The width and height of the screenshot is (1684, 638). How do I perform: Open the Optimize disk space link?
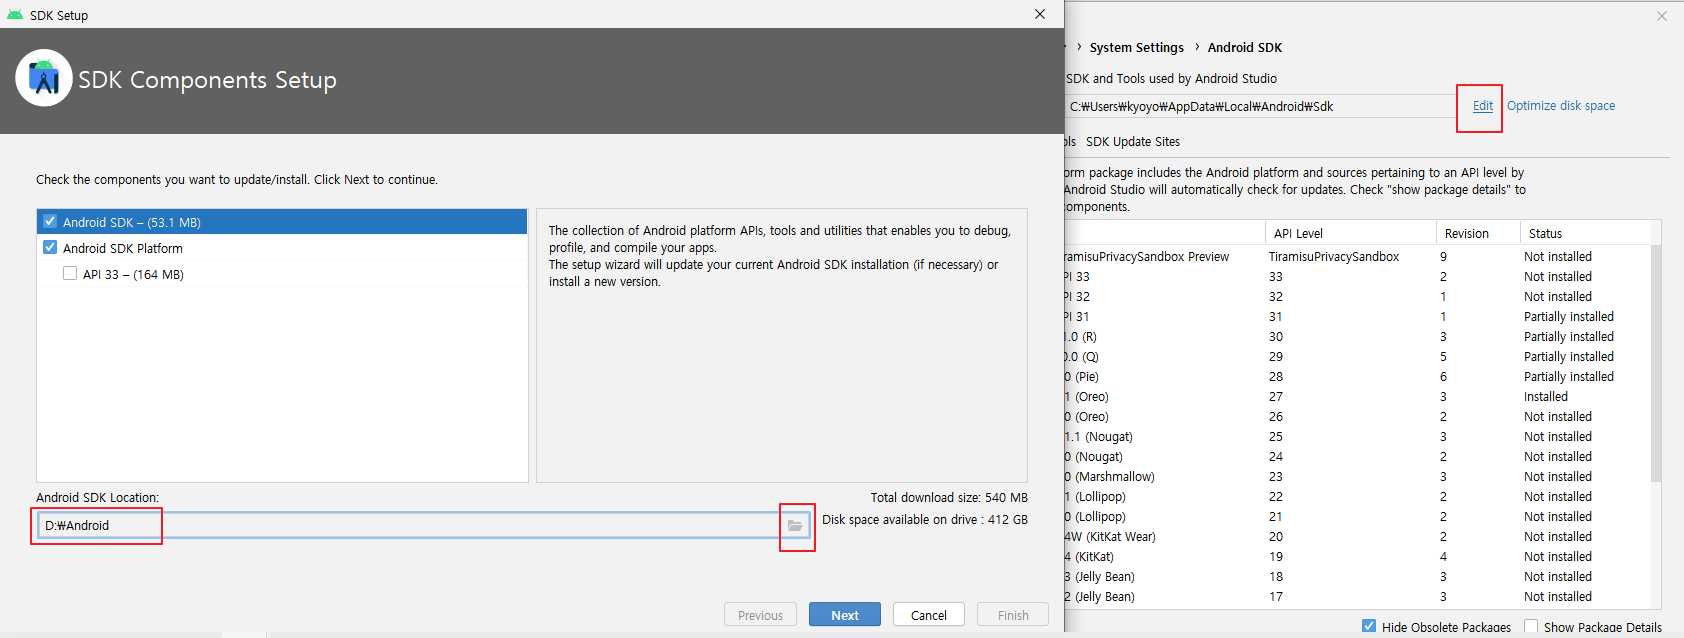tap(1561, 106)
